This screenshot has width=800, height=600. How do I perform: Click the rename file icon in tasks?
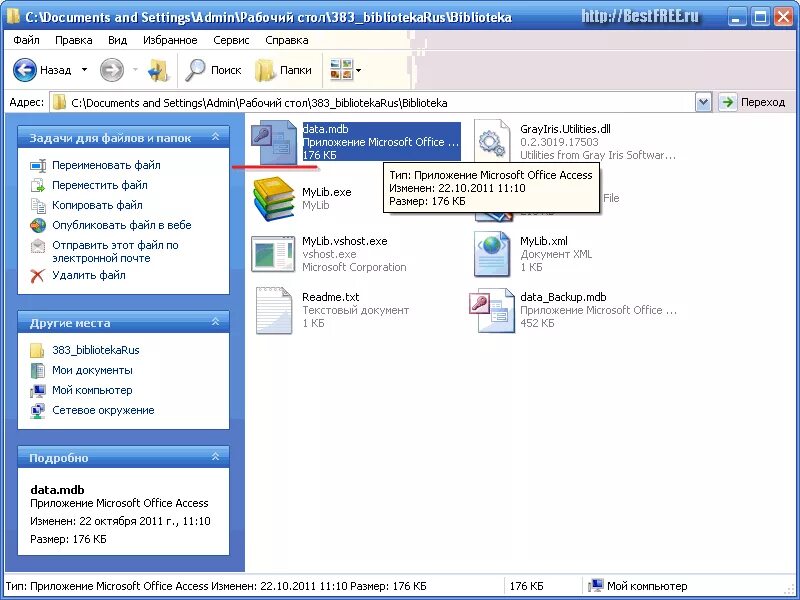38,165
